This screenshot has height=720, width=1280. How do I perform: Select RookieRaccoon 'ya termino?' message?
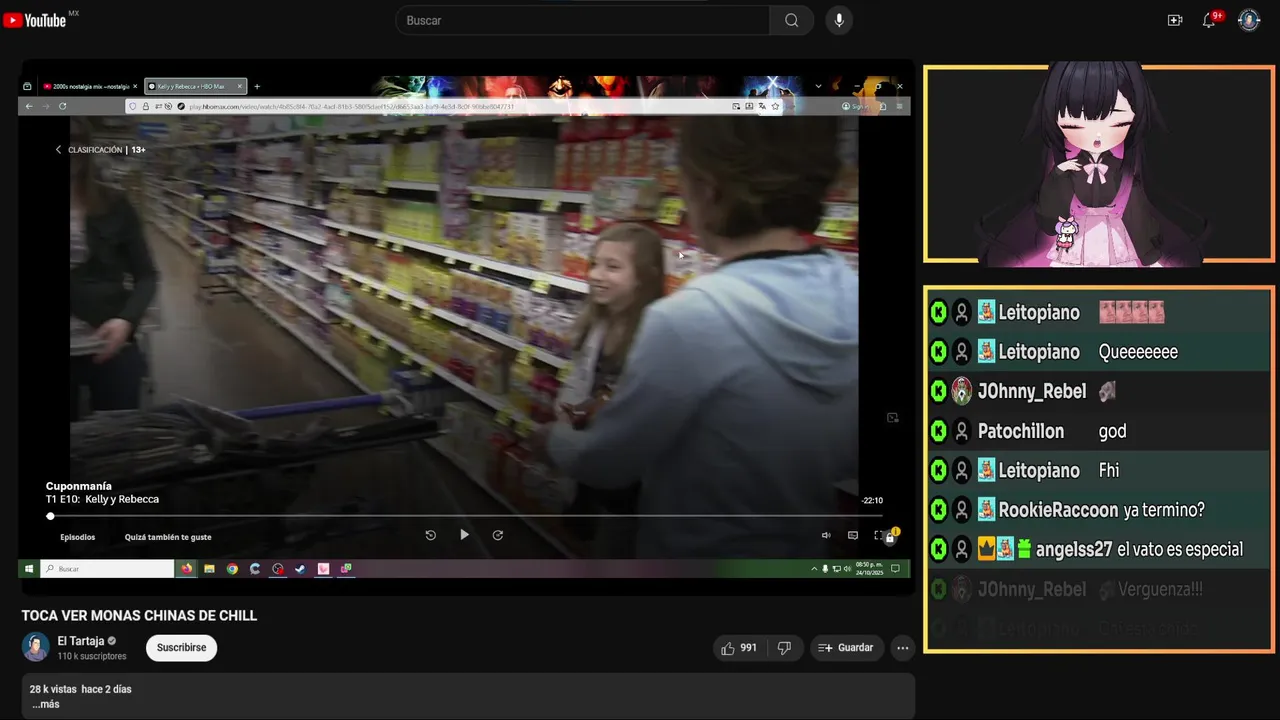[1164, 510]
